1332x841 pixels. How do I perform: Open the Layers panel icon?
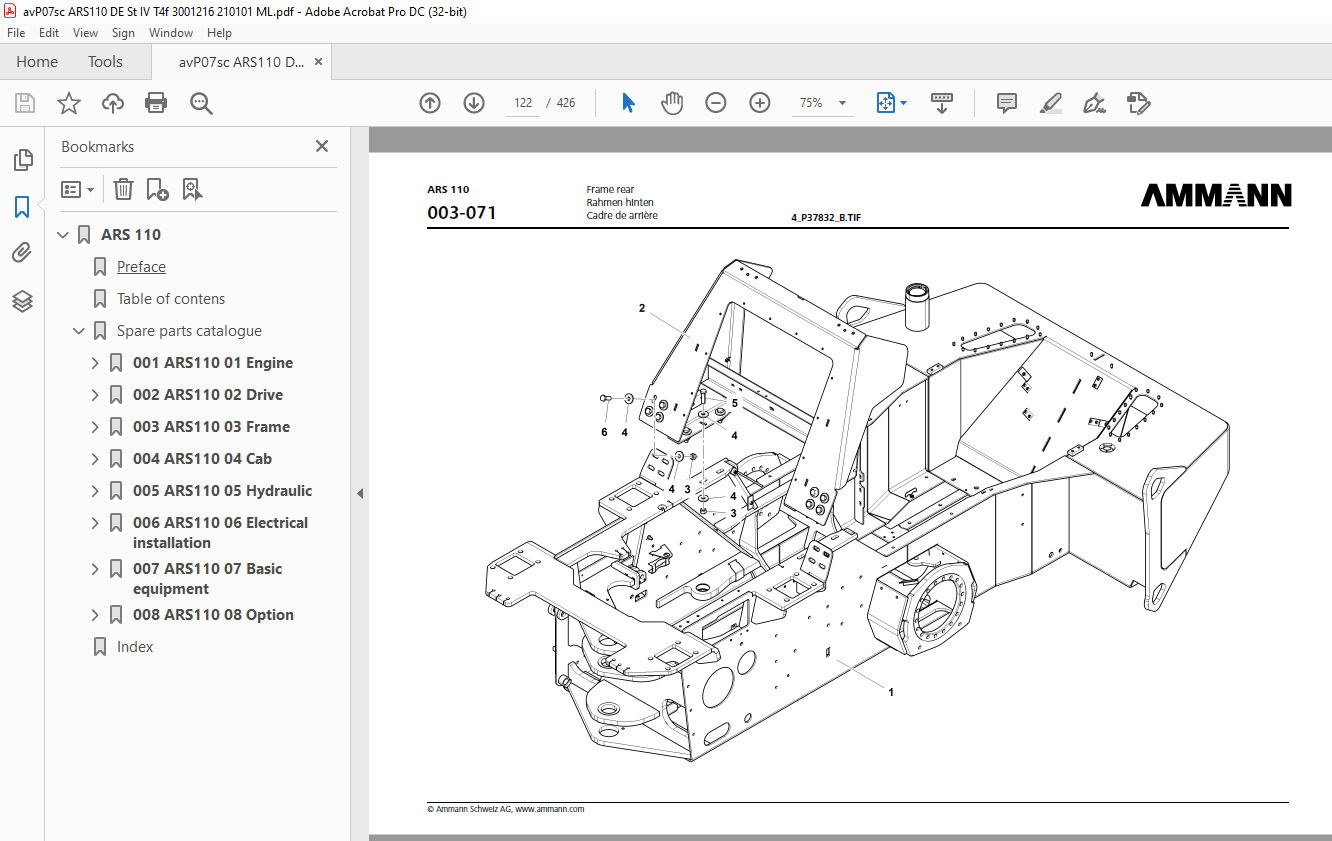coord(22,301)
